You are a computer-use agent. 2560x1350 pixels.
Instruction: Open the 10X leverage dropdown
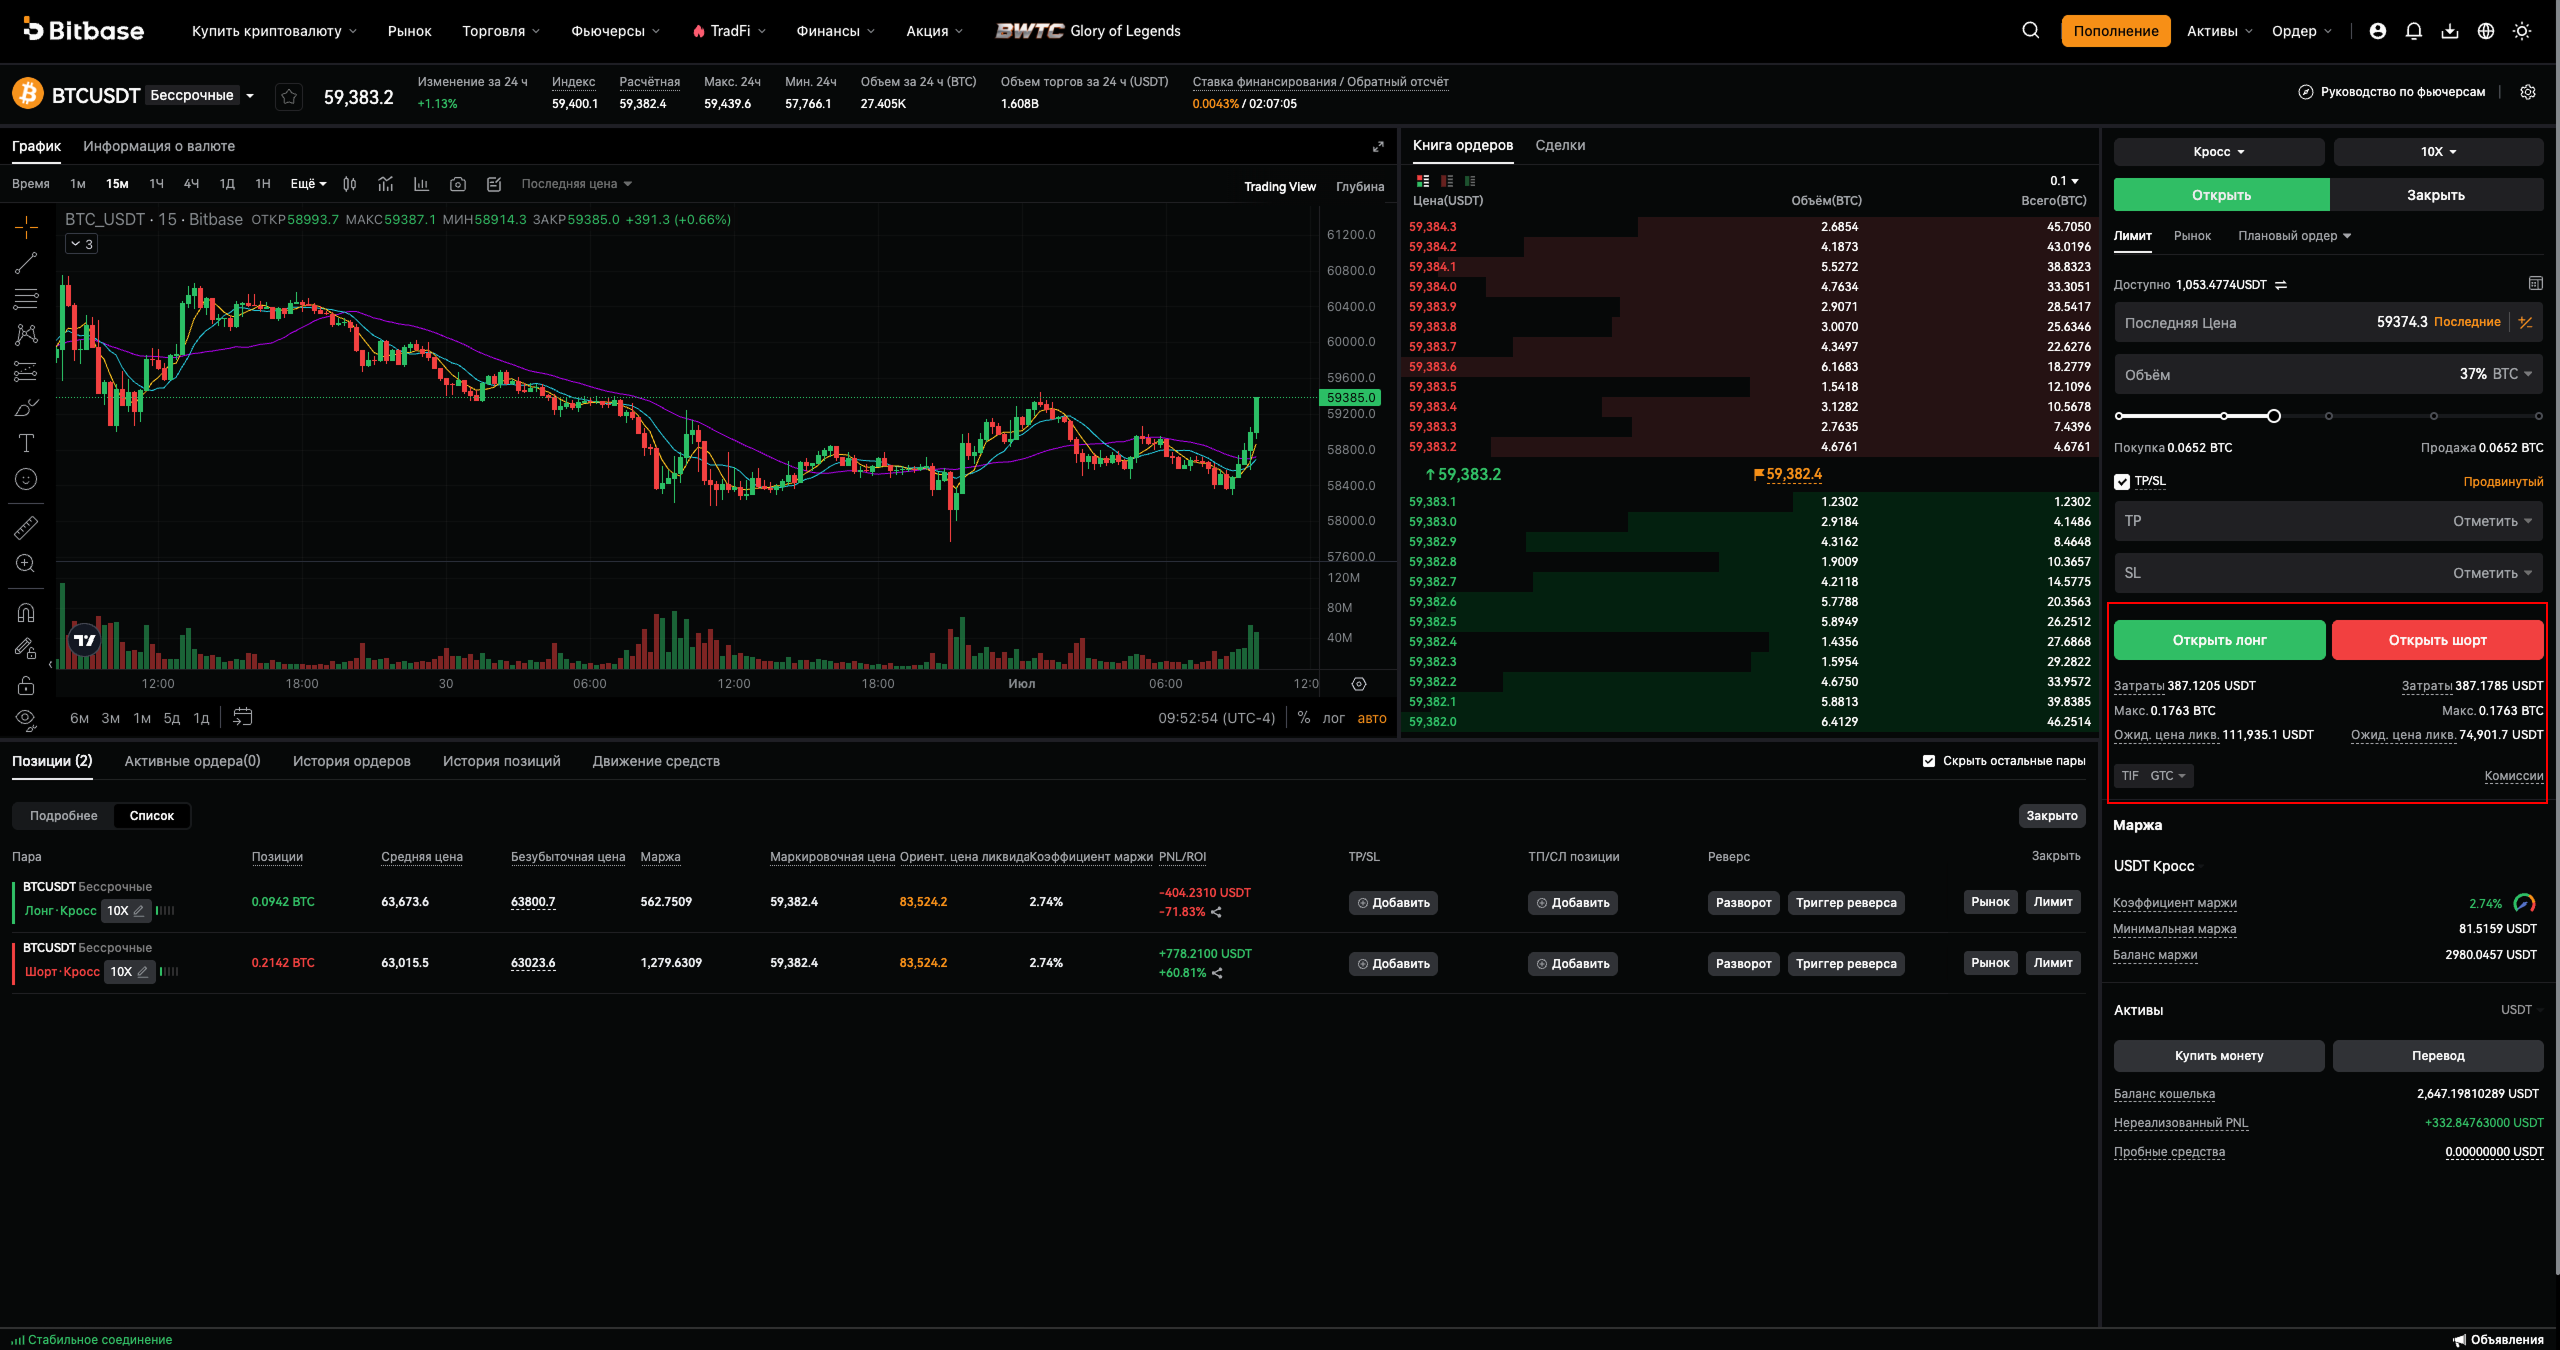(x=2438, y=152)
